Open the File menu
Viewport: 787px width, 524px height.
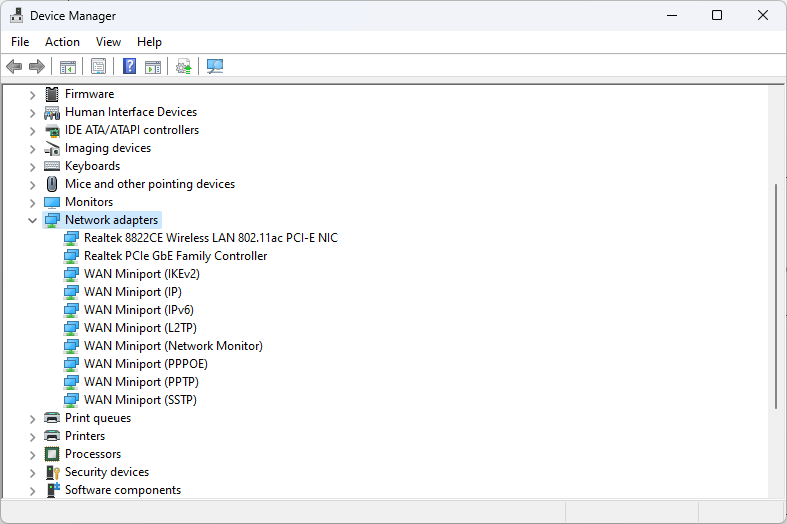pos(20,42)
